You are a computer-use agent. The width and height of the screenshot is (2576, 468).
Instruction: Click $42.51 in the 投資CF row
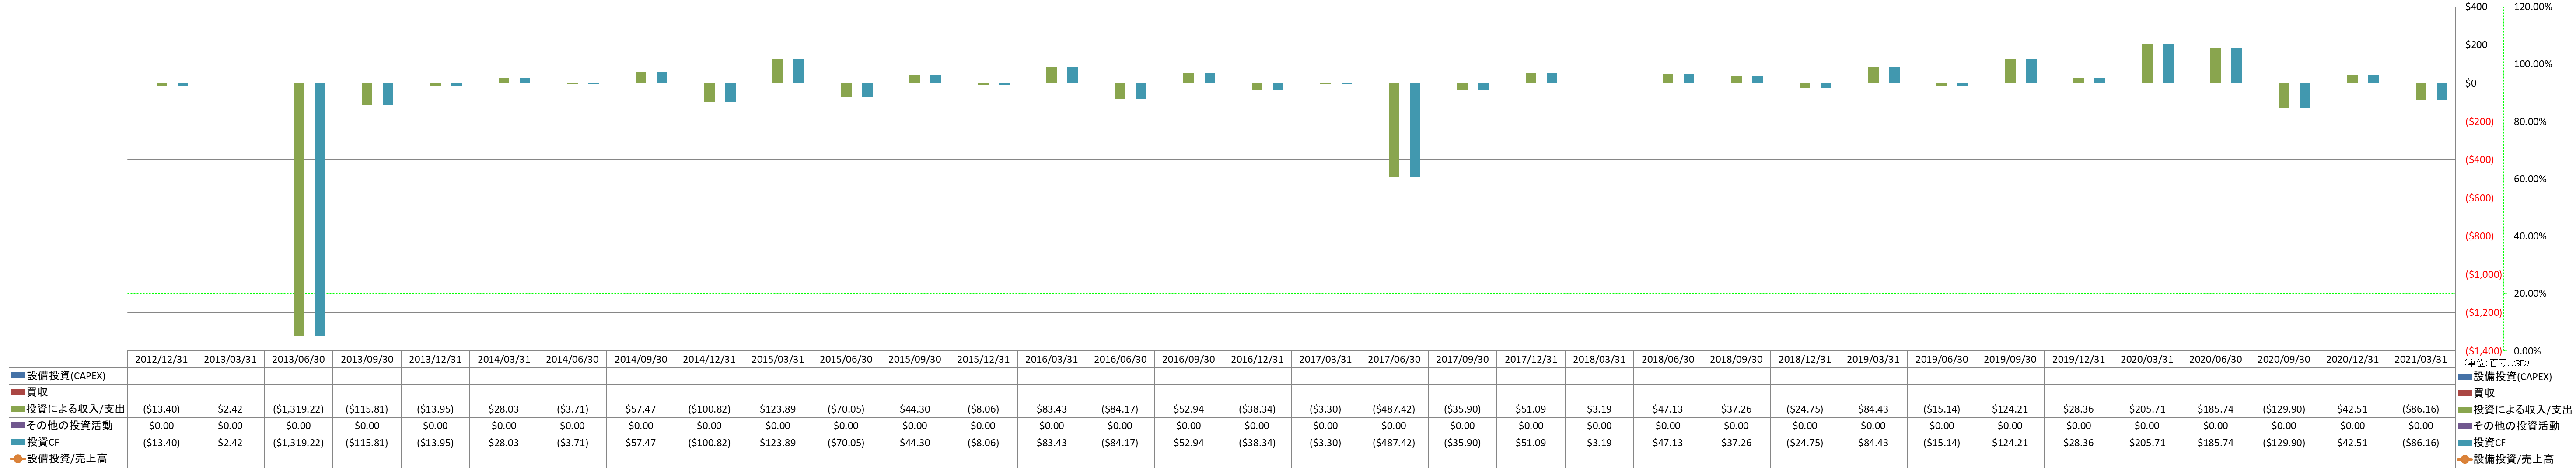(x=2353, y=442)
